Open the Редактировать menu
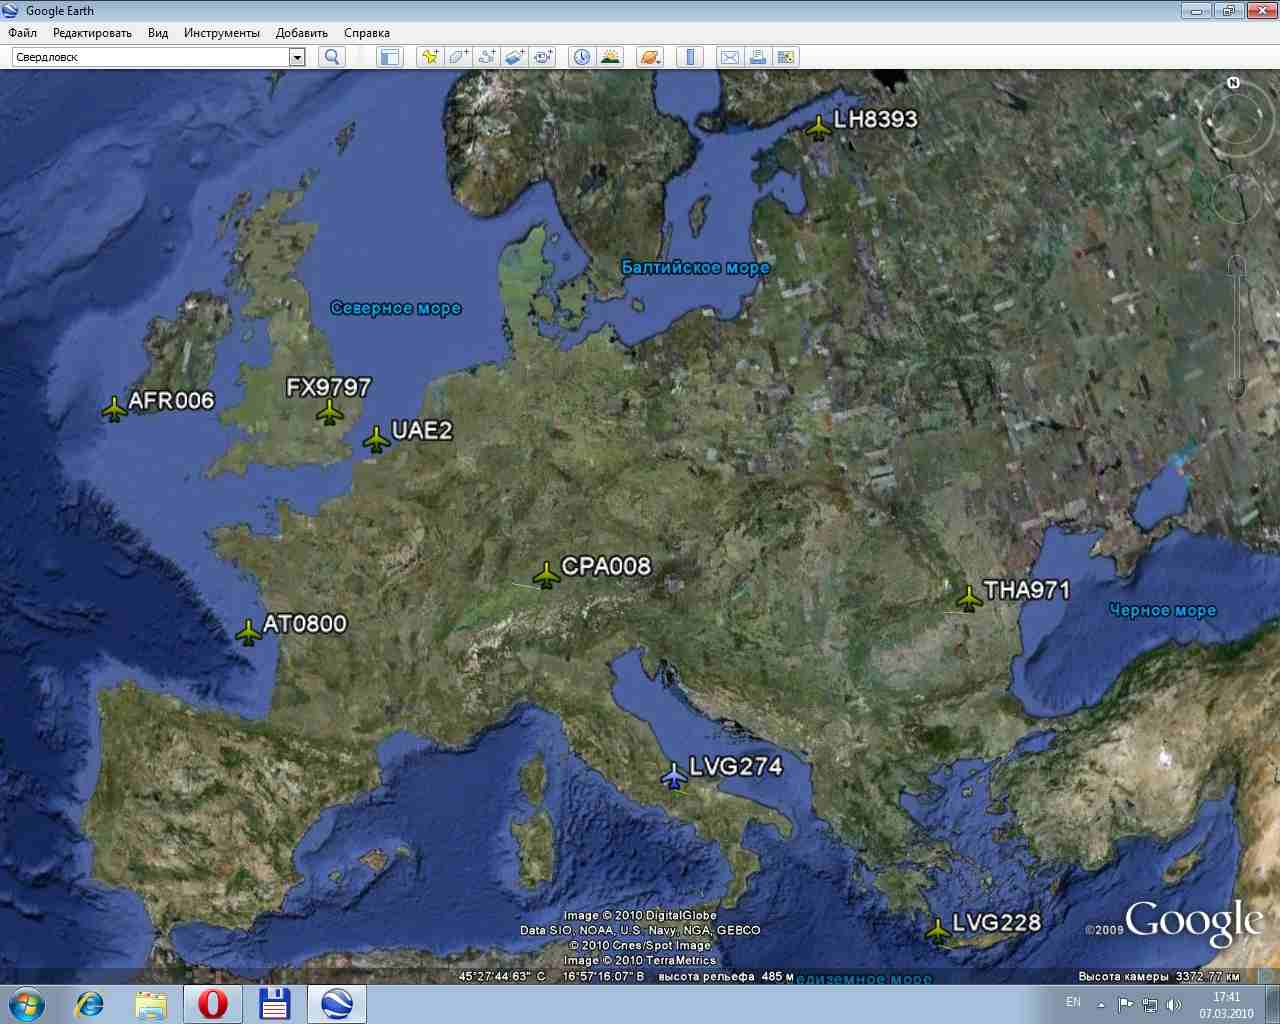This screenshot has width=1280, height=1024. (x=92, y=33)
